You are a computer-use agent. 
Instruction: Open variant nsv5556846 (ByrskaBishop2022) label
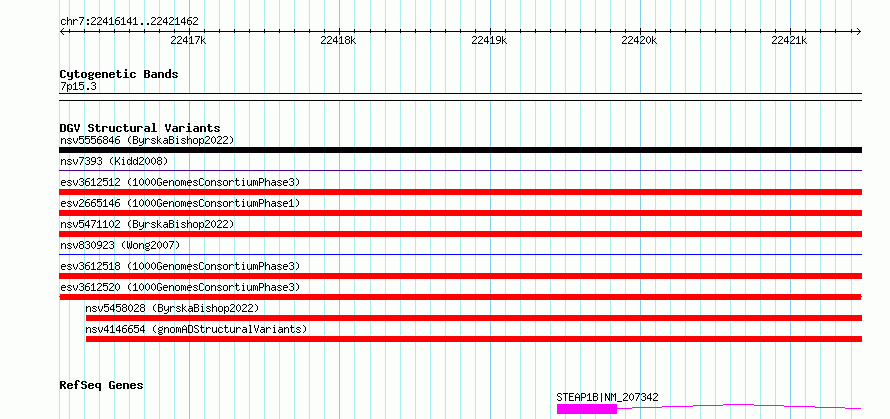[147, 140]
